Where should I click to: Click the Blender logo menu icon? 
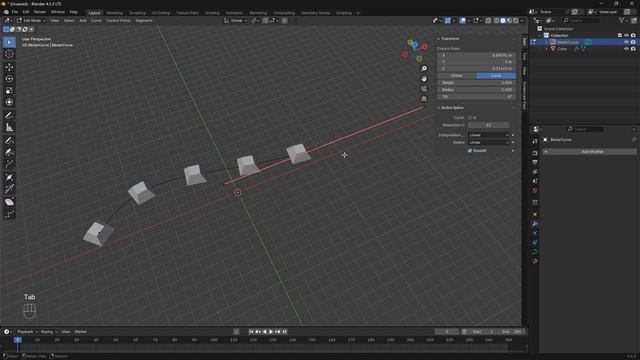pyautogui.click(x=6, y=12)
